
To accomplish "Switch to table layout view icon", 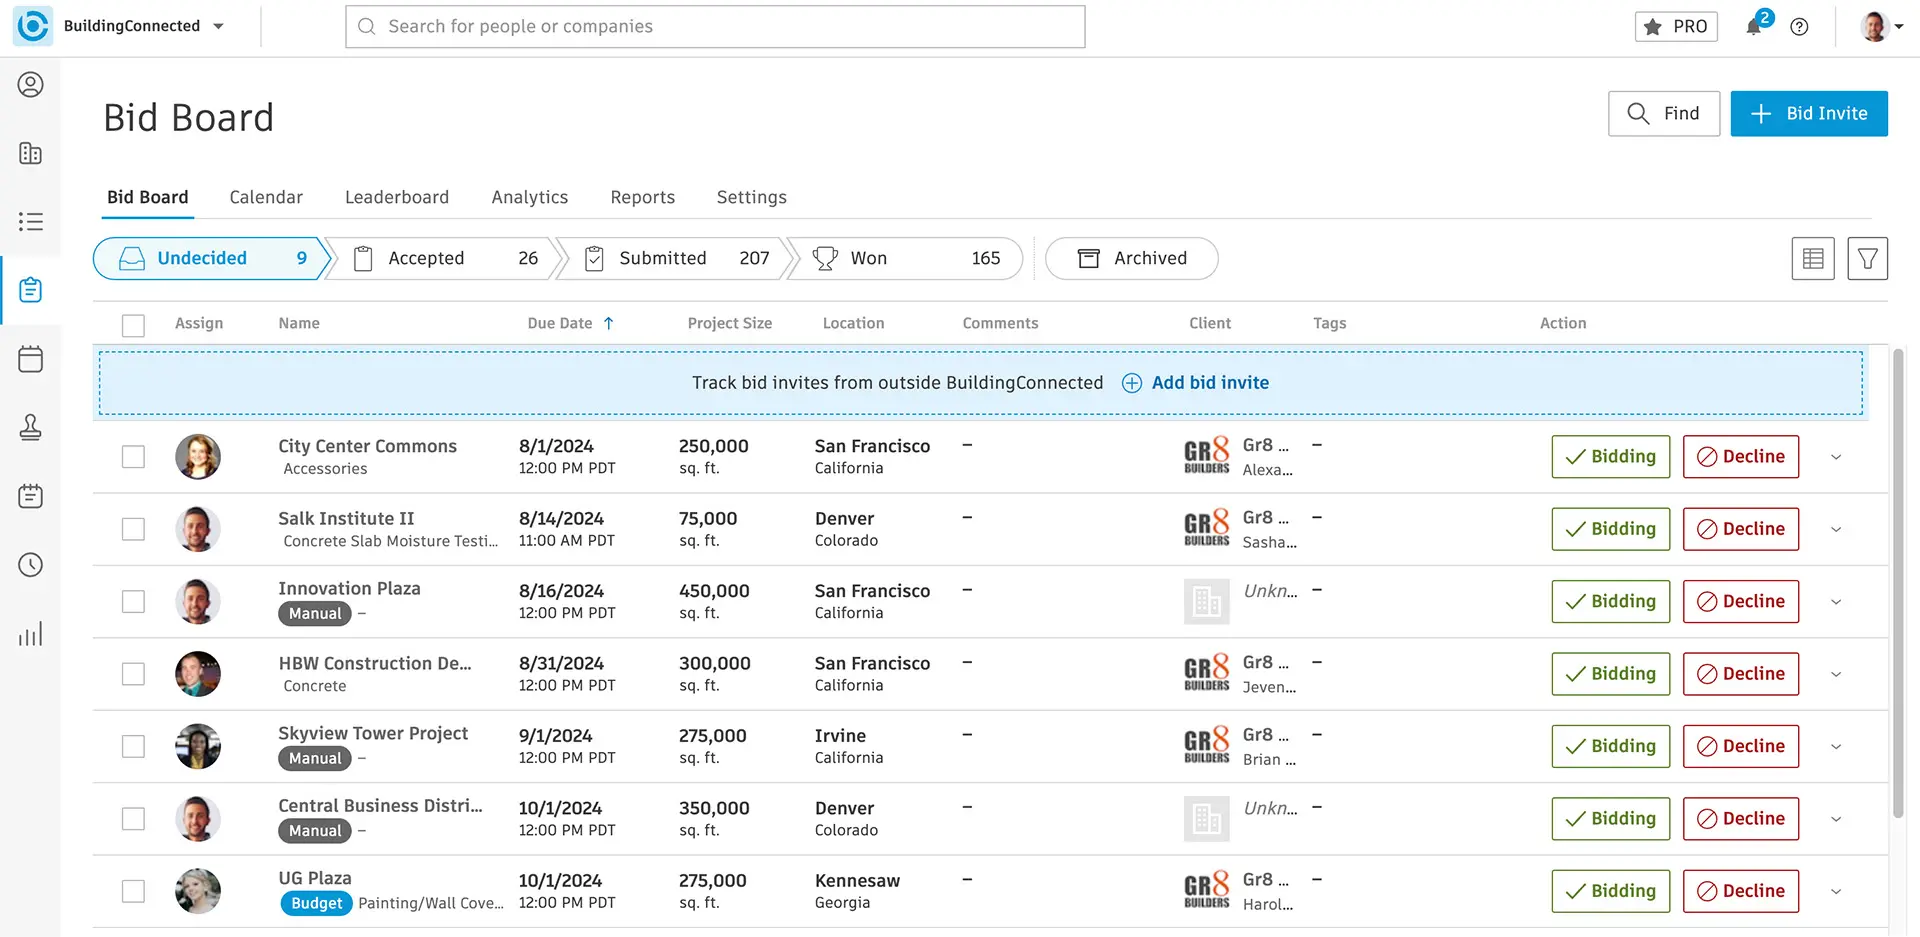I will [1813, 258].
